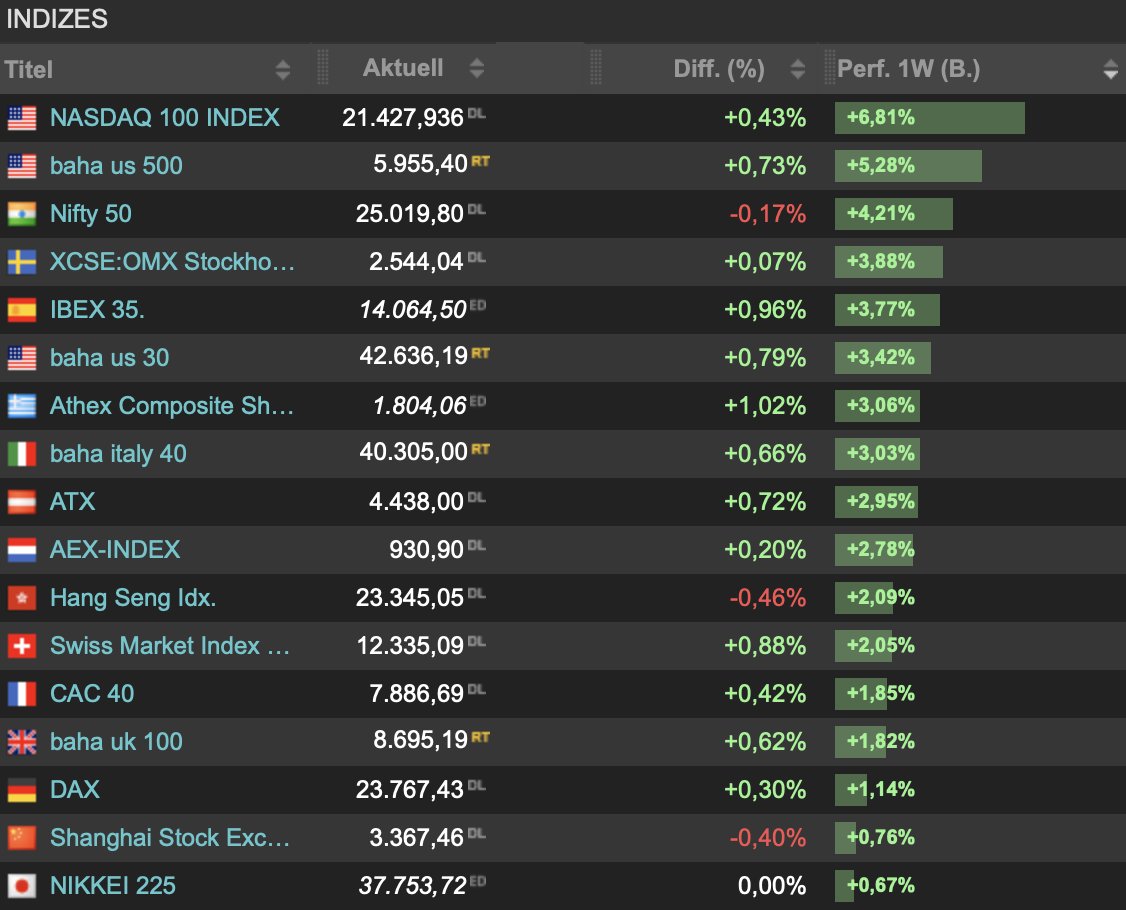
Task: Click the Sweden flag beside XCSE:OMX Stockholm
Action: [x=22, y=262]
